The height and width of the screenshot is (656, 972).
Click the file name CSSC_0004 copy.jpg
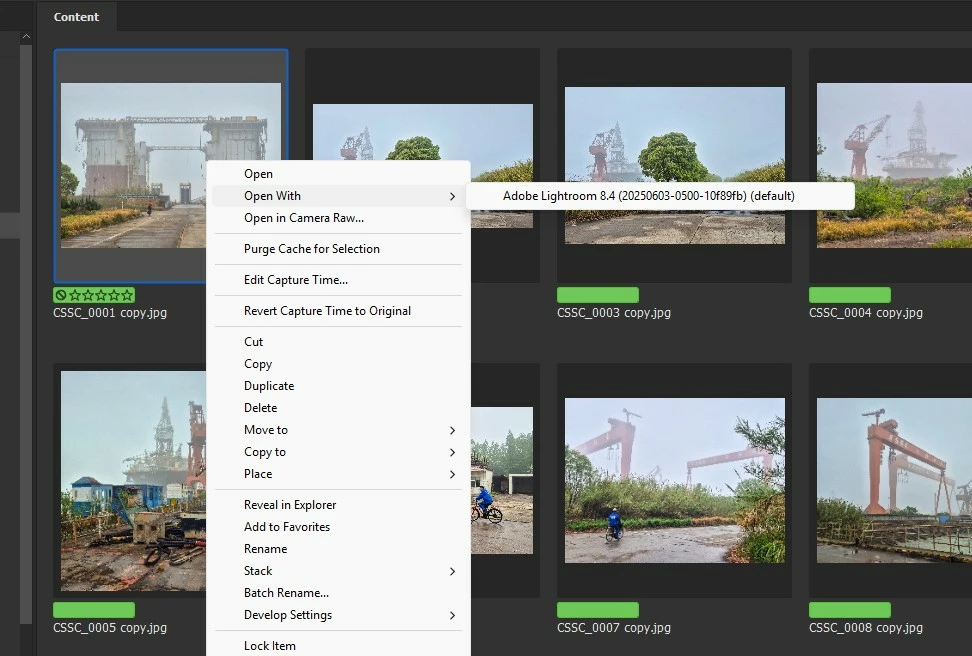pos(866,313)
